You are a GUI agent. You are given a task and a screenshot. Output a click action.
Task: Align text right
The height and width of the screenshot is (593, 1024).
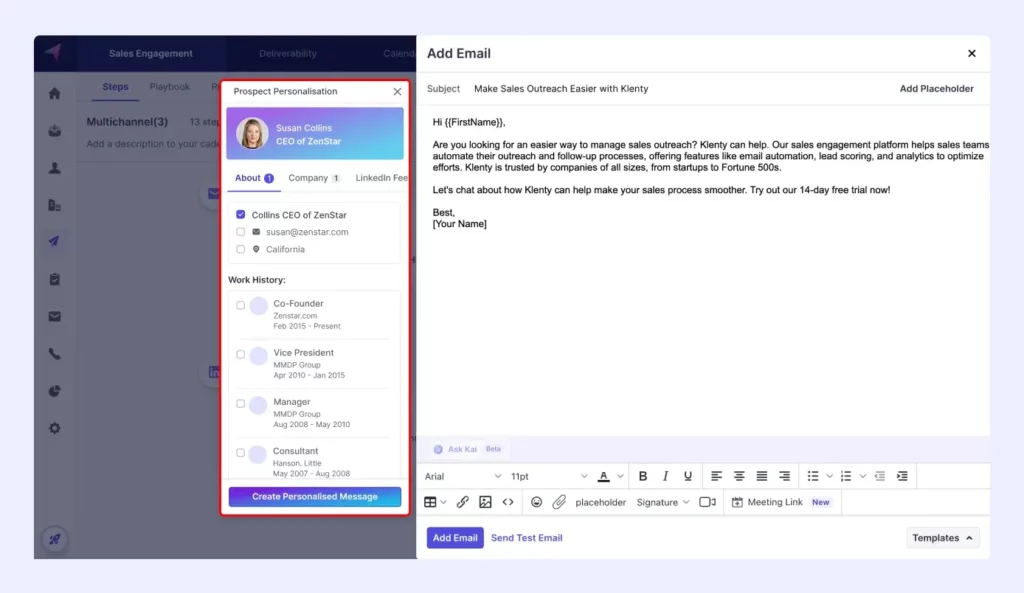(784, 476)
